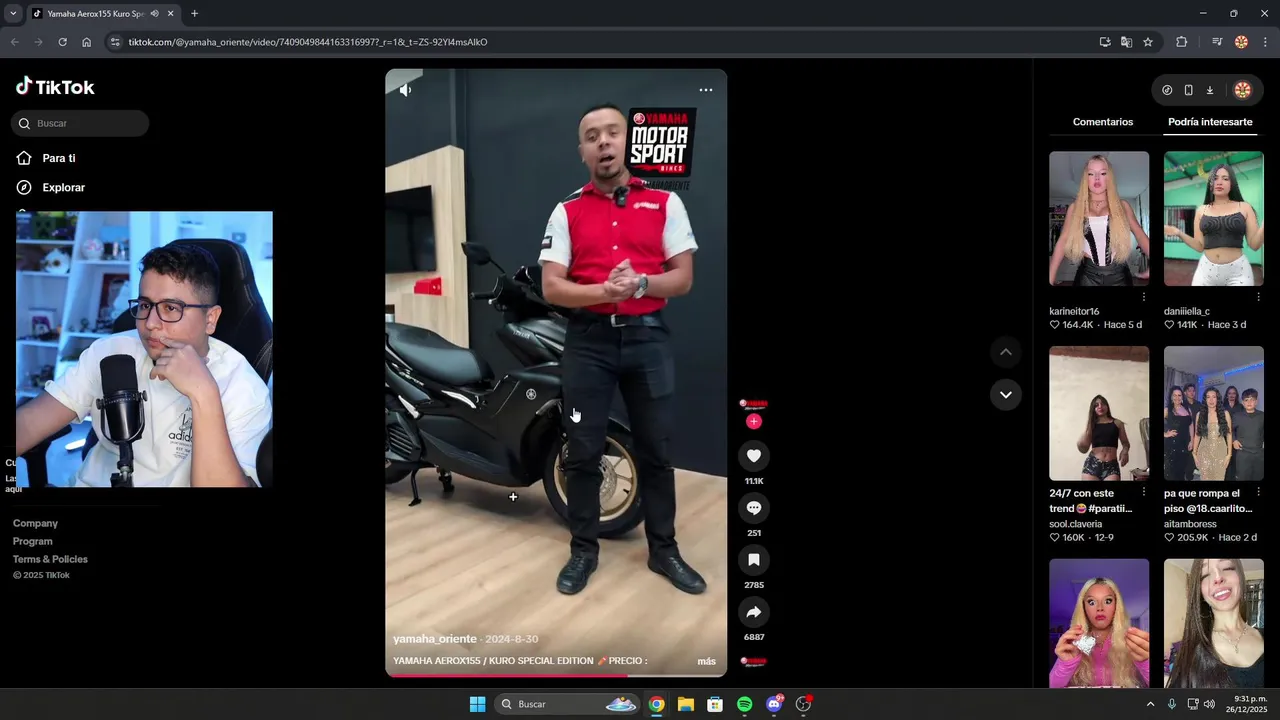The image size is (1280, 720).
Task: Mute the video with the speaker icon
Action: click(405, 90)
